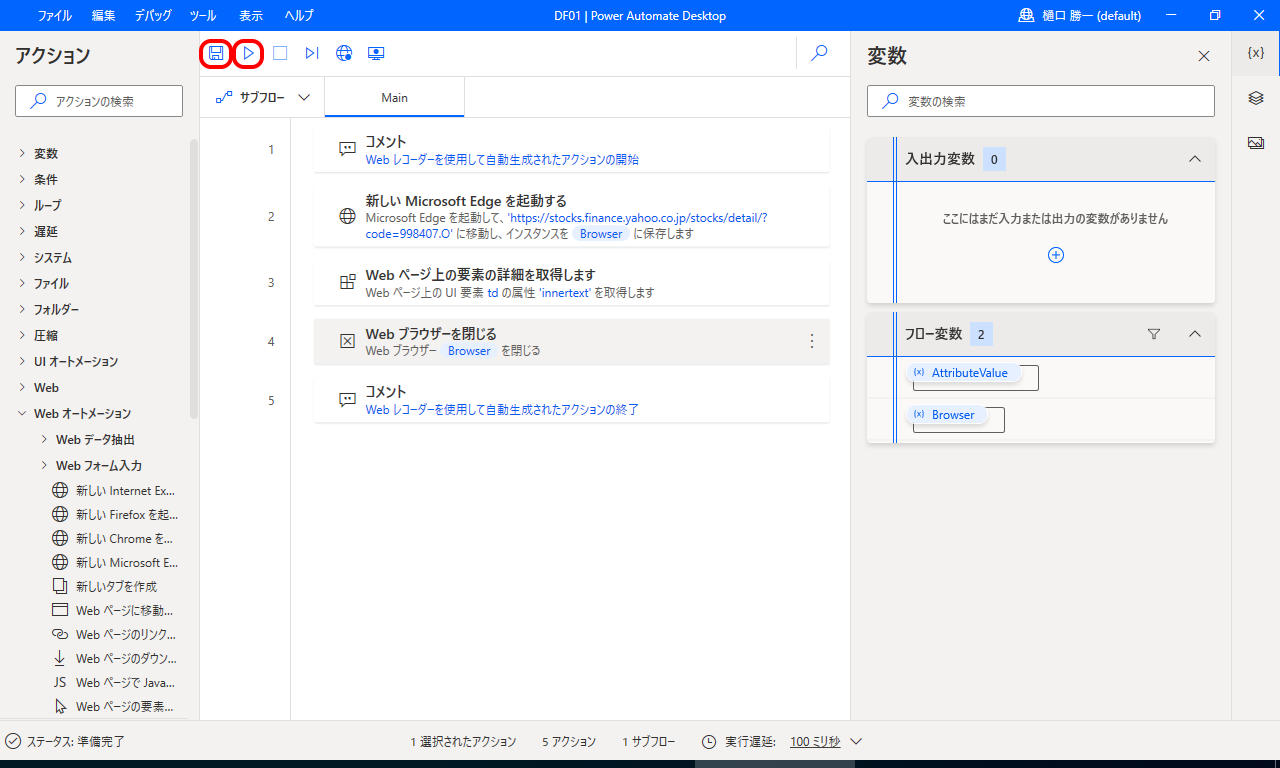This screenshot has width=1280, height=768.
Task: Select the 新しい Microsoft Edge を起動する step
Action: click(571, 216)
